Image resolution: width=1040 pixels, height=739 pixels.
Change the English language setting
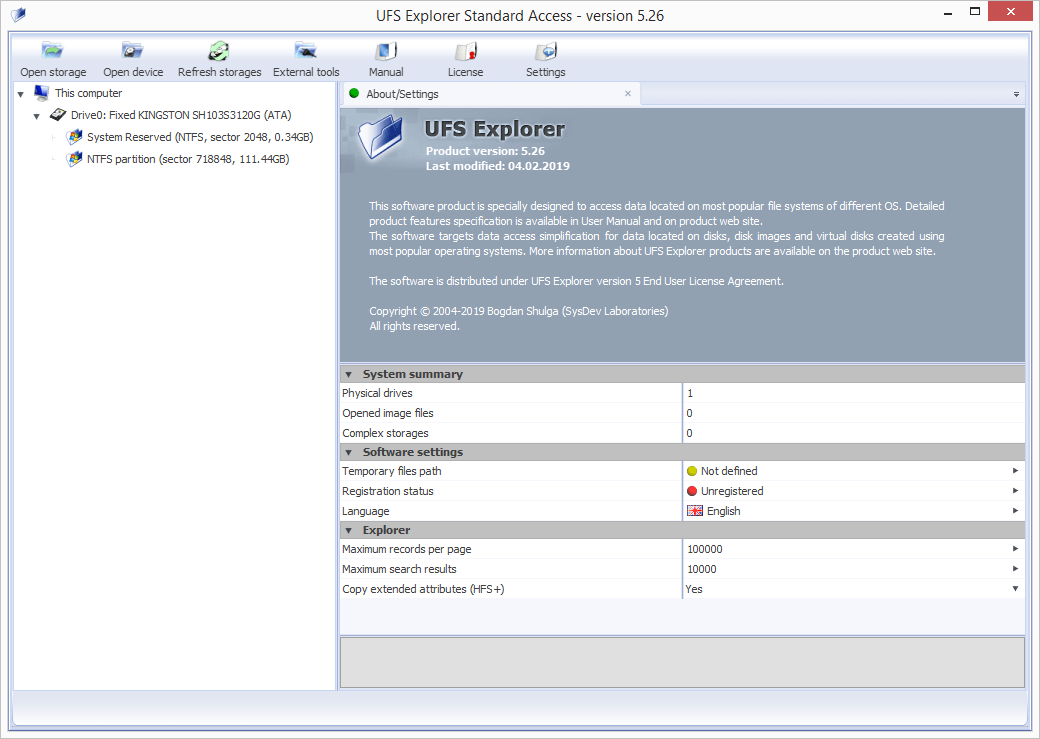coord(723,511)
